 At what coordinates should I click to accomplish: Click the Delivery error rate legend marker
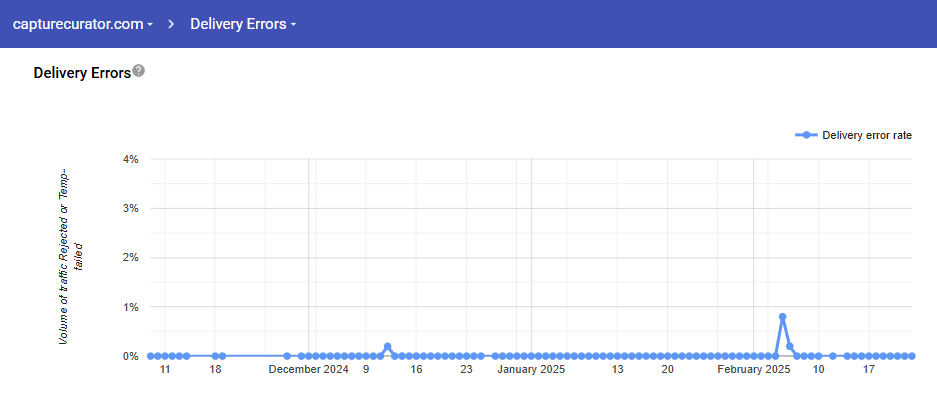coord(806,136)
